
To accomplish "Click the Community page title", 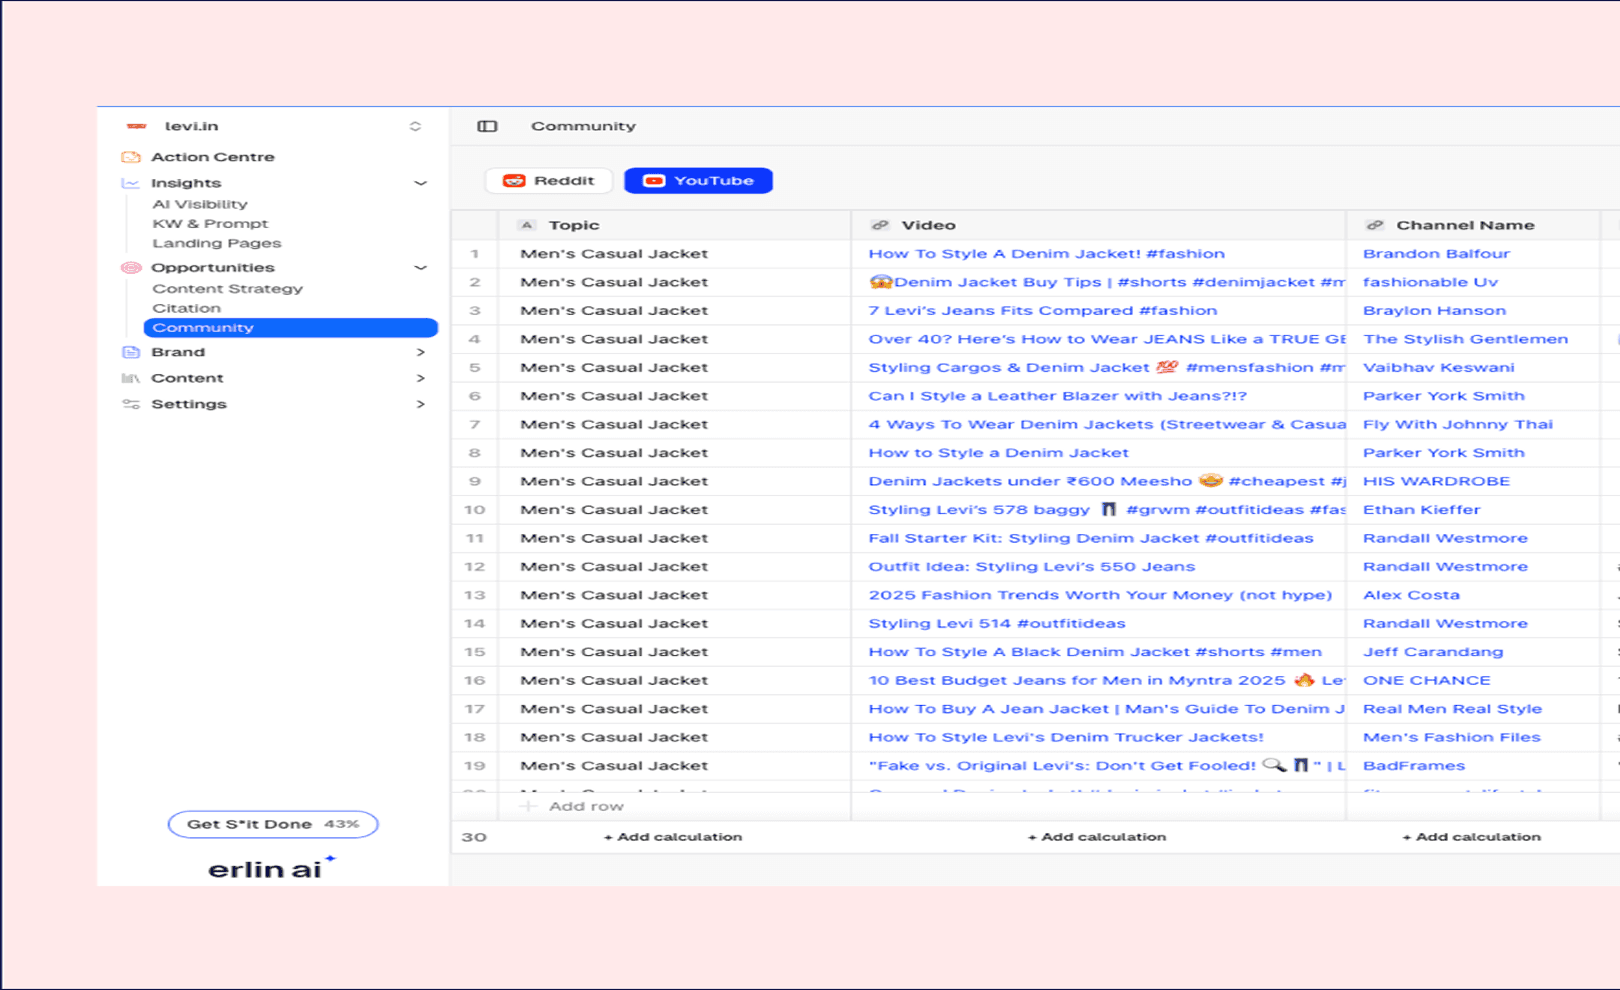I will point(583,126).
